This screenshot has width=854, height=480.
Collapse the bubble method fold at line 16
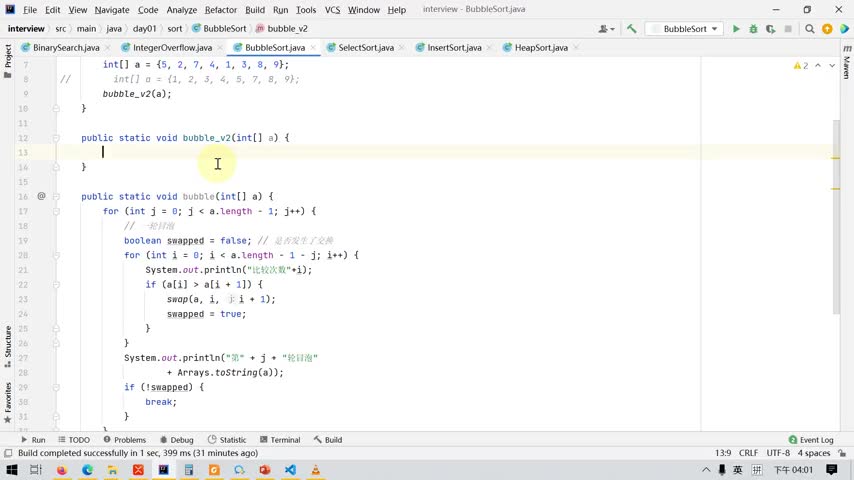pos(56,197)
